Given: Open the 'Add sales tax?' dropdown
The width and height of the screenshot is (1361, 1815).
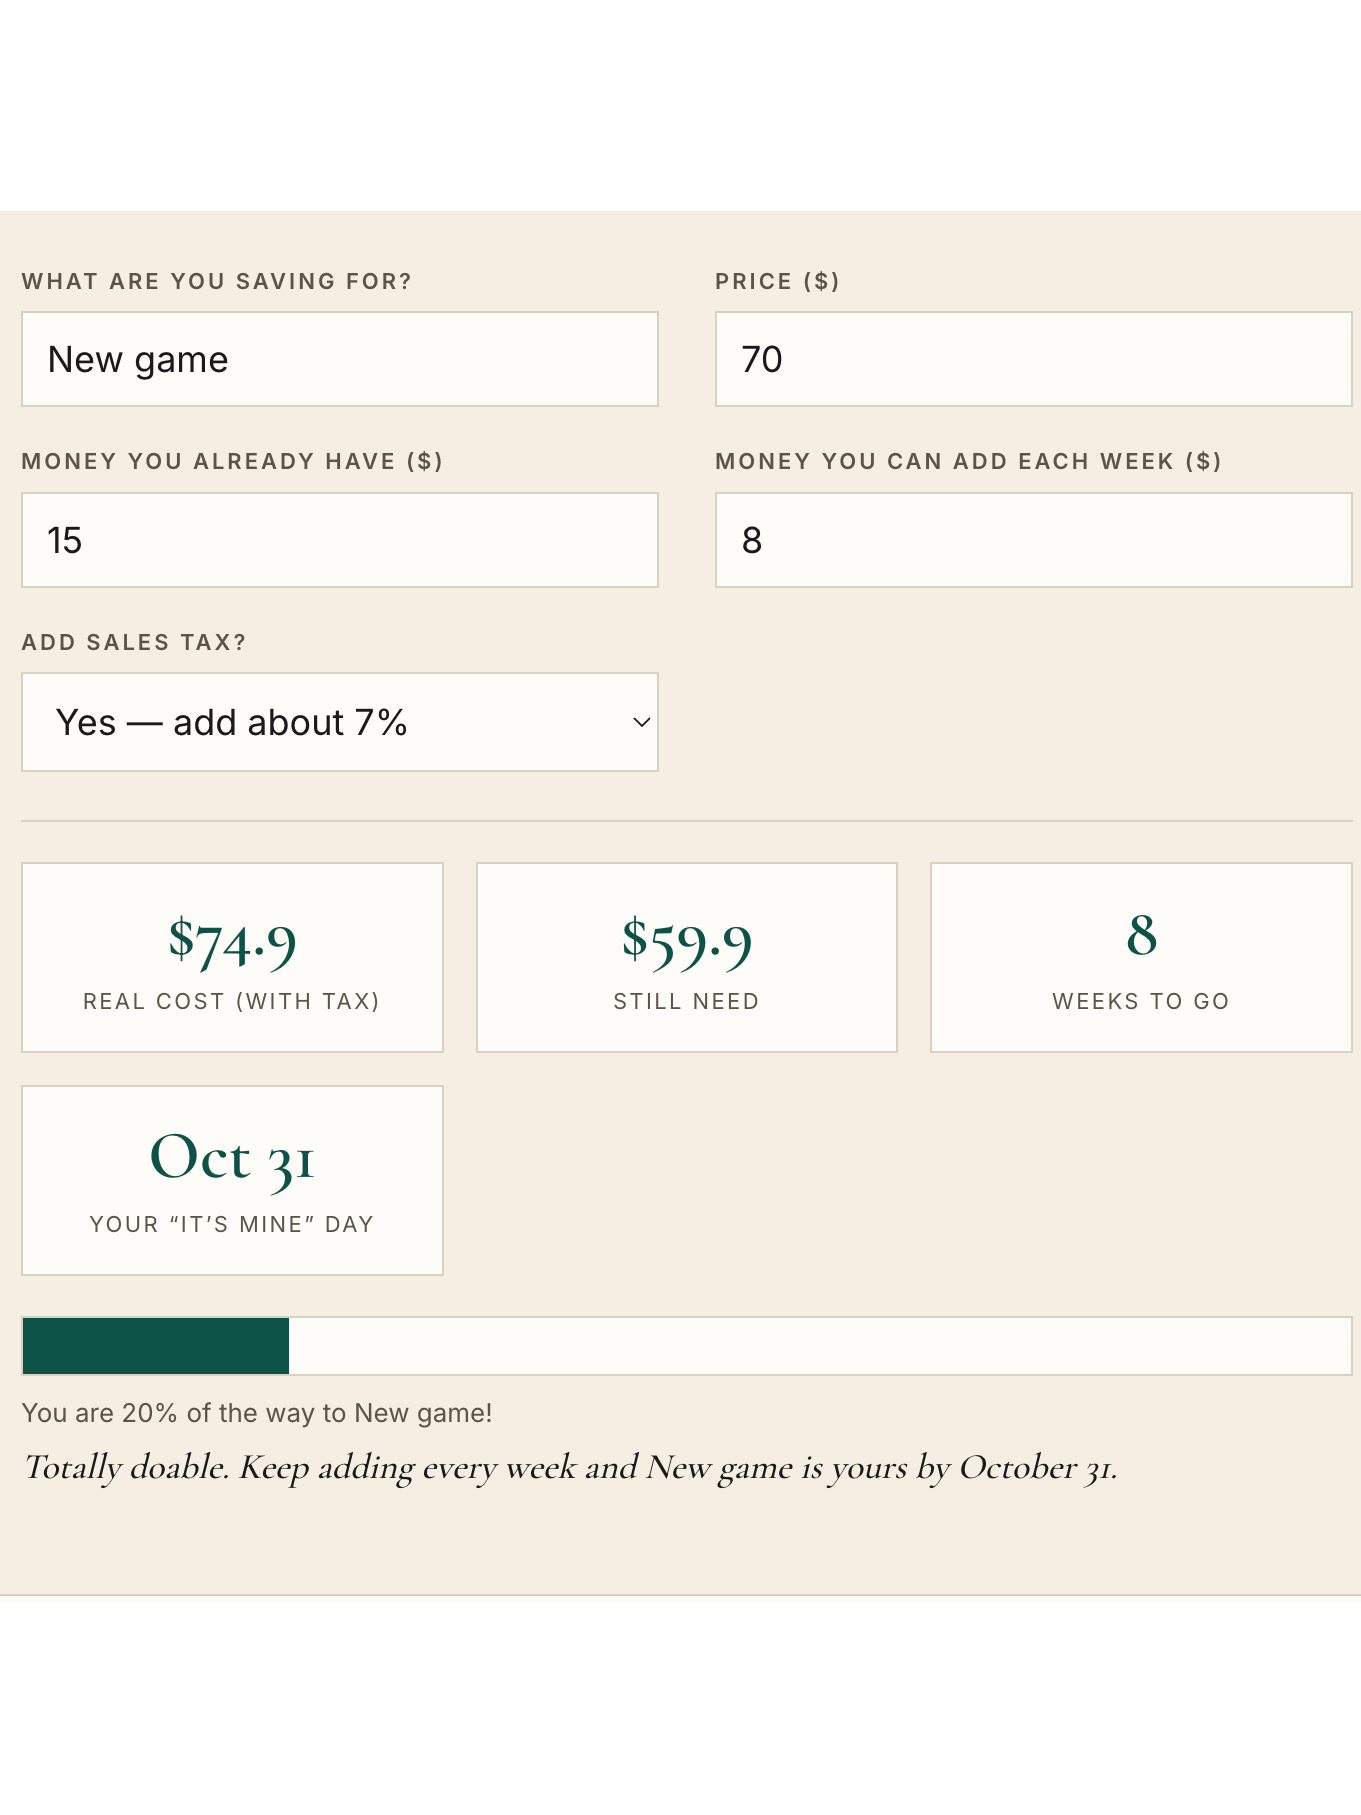Looking at the screenshot, I should click(340, 722).
